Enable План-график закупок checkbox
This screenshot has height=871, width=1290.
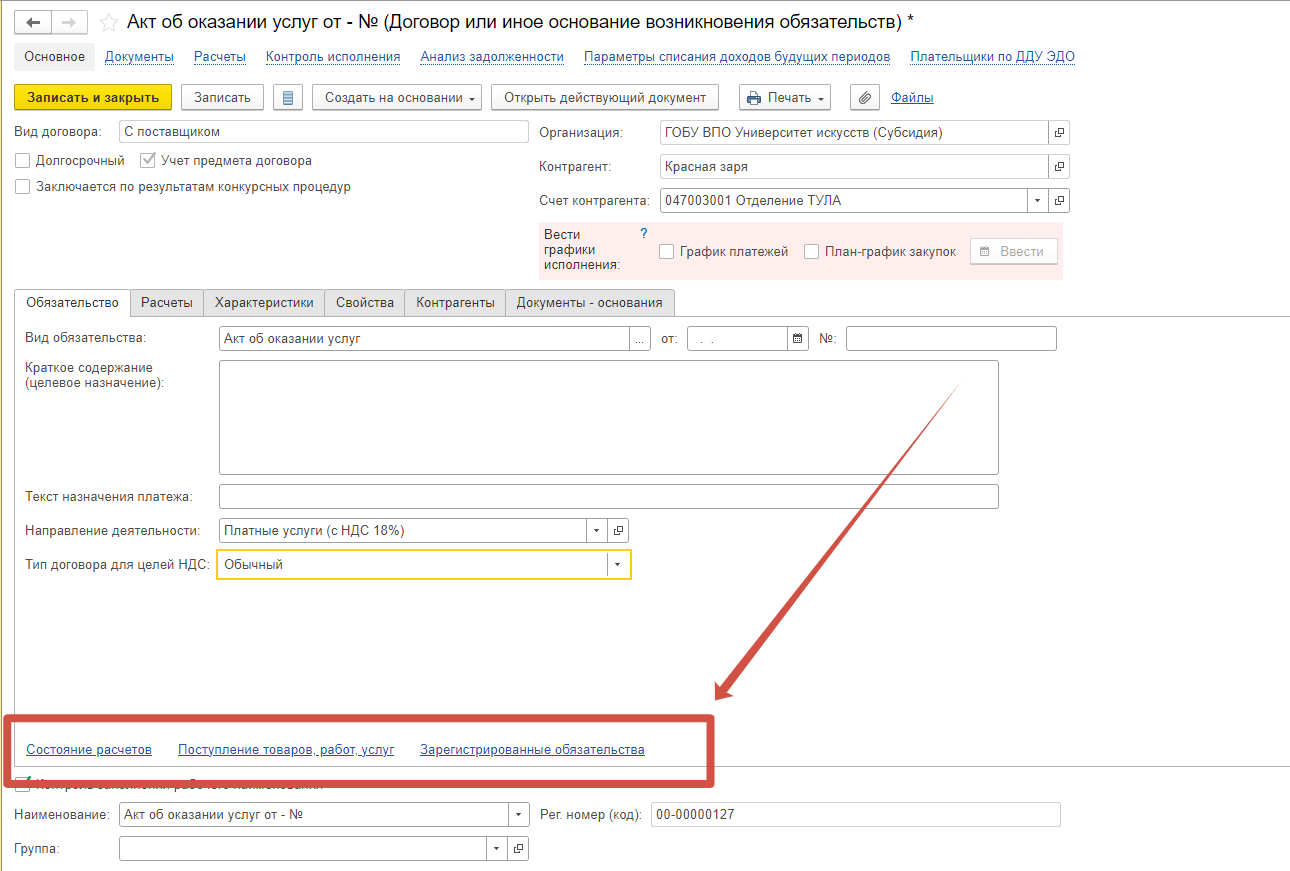coord(811,252)
